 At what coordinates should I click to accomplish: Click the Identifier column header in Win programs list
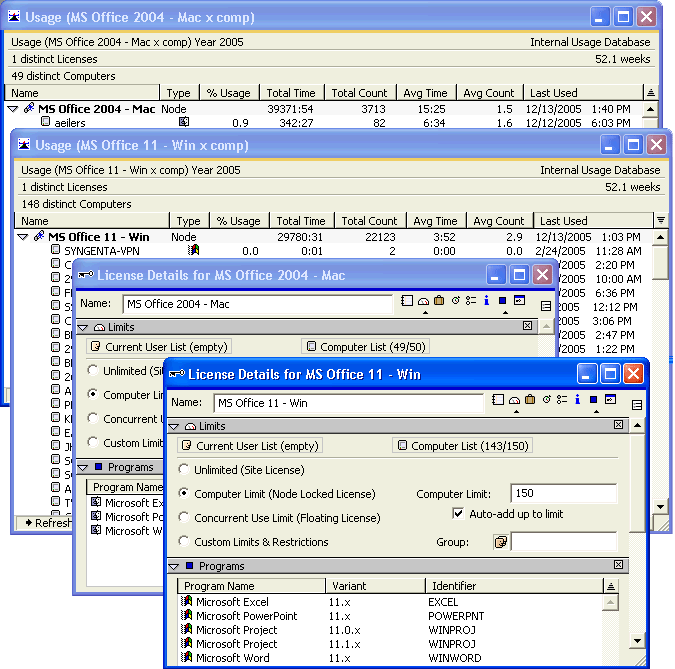click(x=514, y=586)
